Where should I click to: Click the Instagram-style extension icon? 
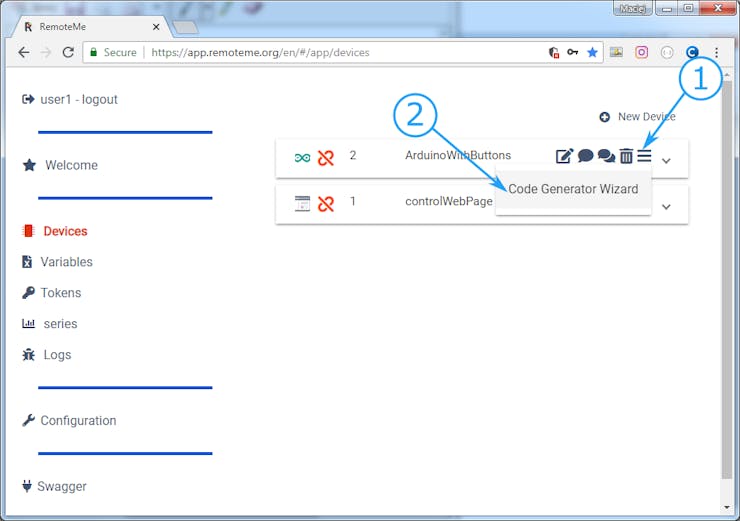[641, 52]
